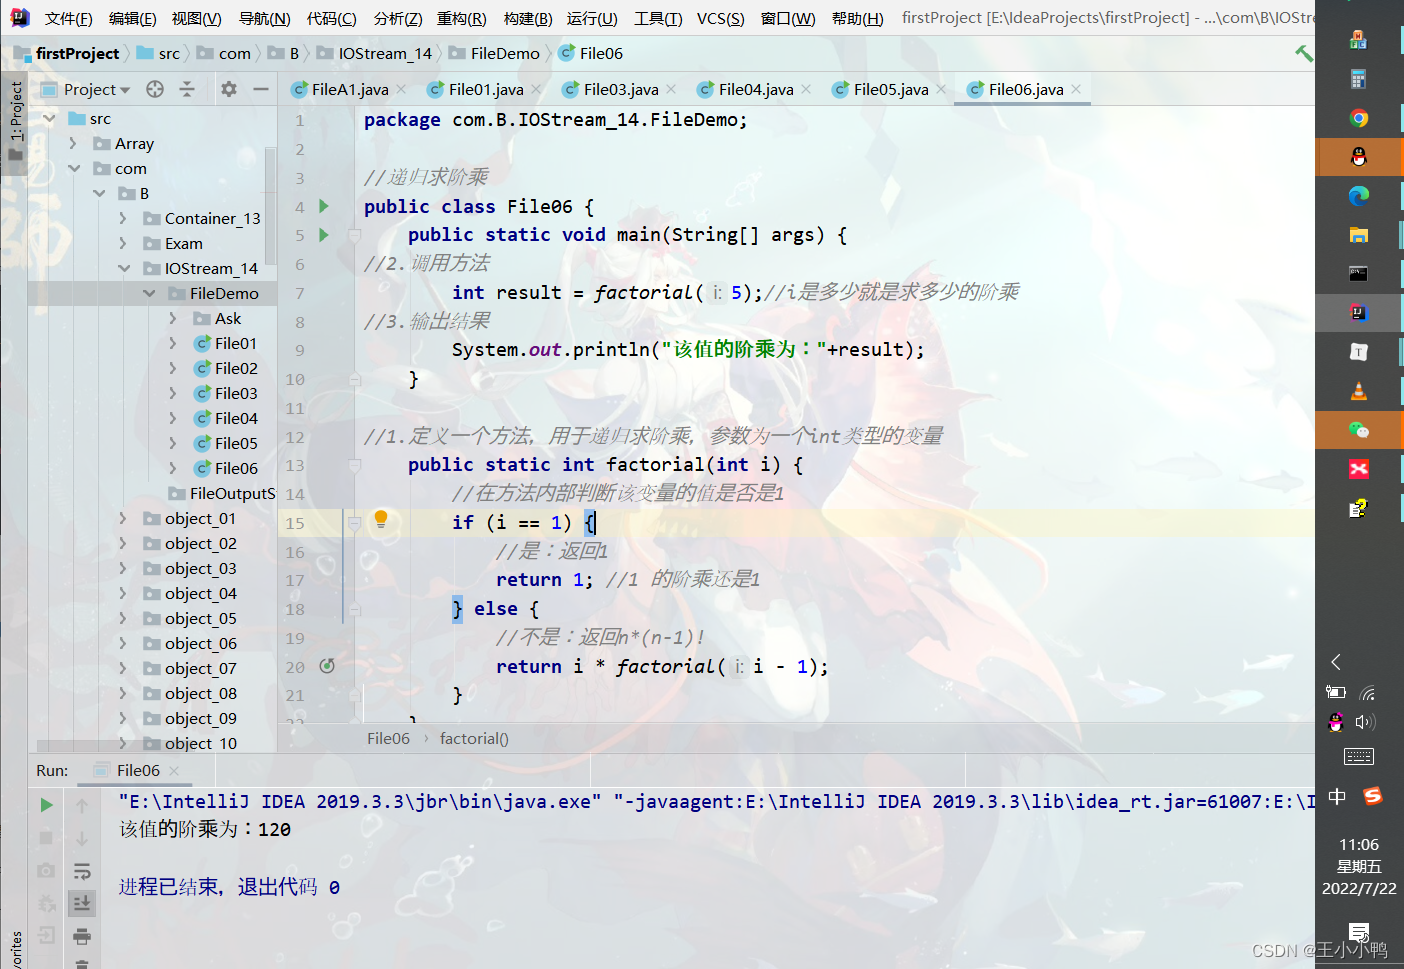This screenshot has width=1404, height=969.
Task: Open Project panel settings gear
Action: [x=229, y=89]
